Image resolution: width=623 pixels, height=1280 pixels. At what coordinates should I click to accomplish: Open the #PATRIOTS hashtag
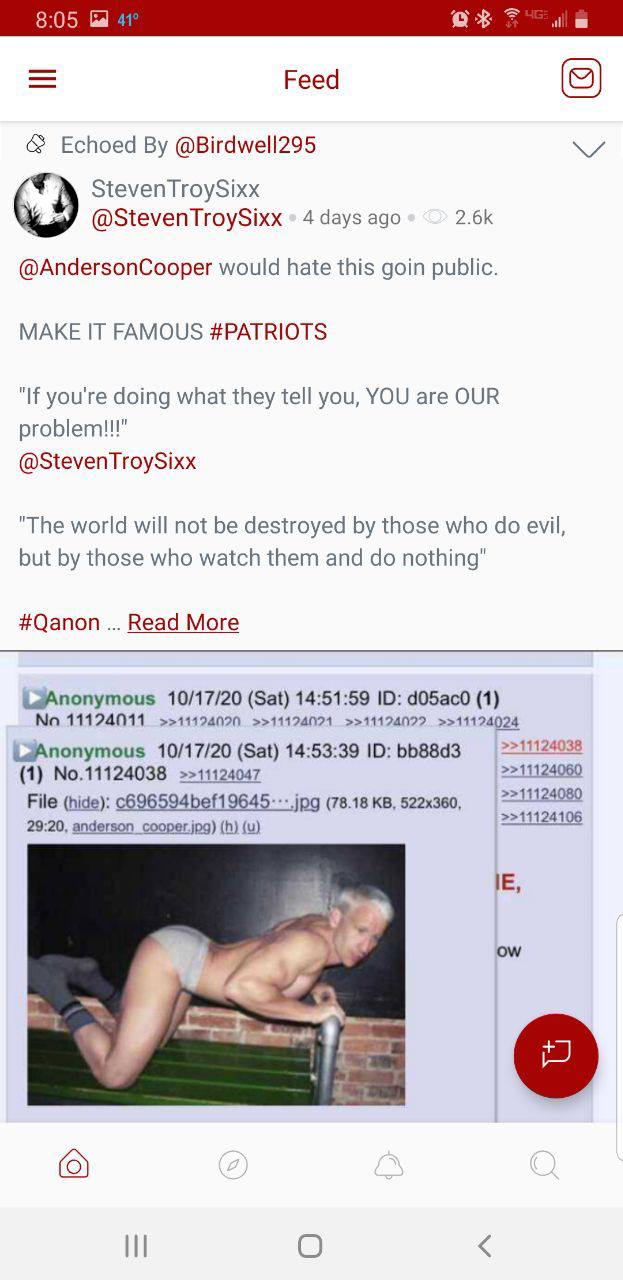pyautogui.click(x=268, y=332)
